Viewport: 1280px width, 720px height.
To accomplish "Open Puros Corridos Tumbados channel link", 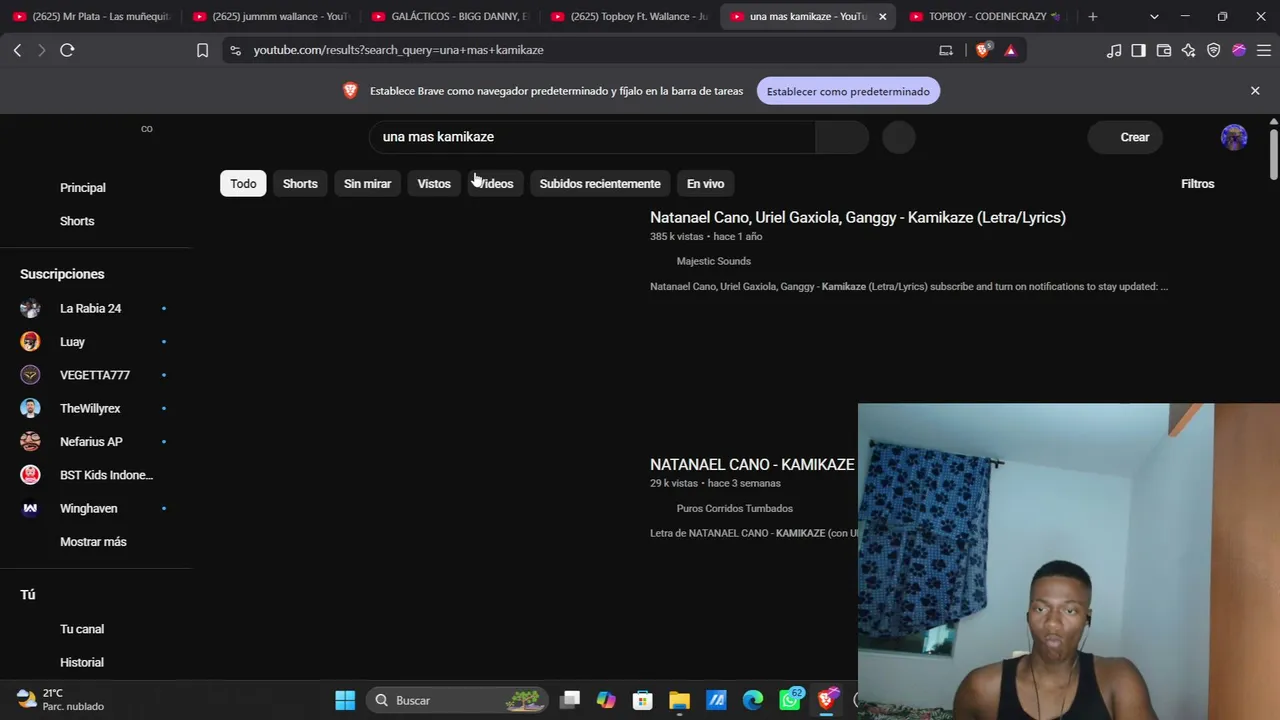I will [735, 508].
